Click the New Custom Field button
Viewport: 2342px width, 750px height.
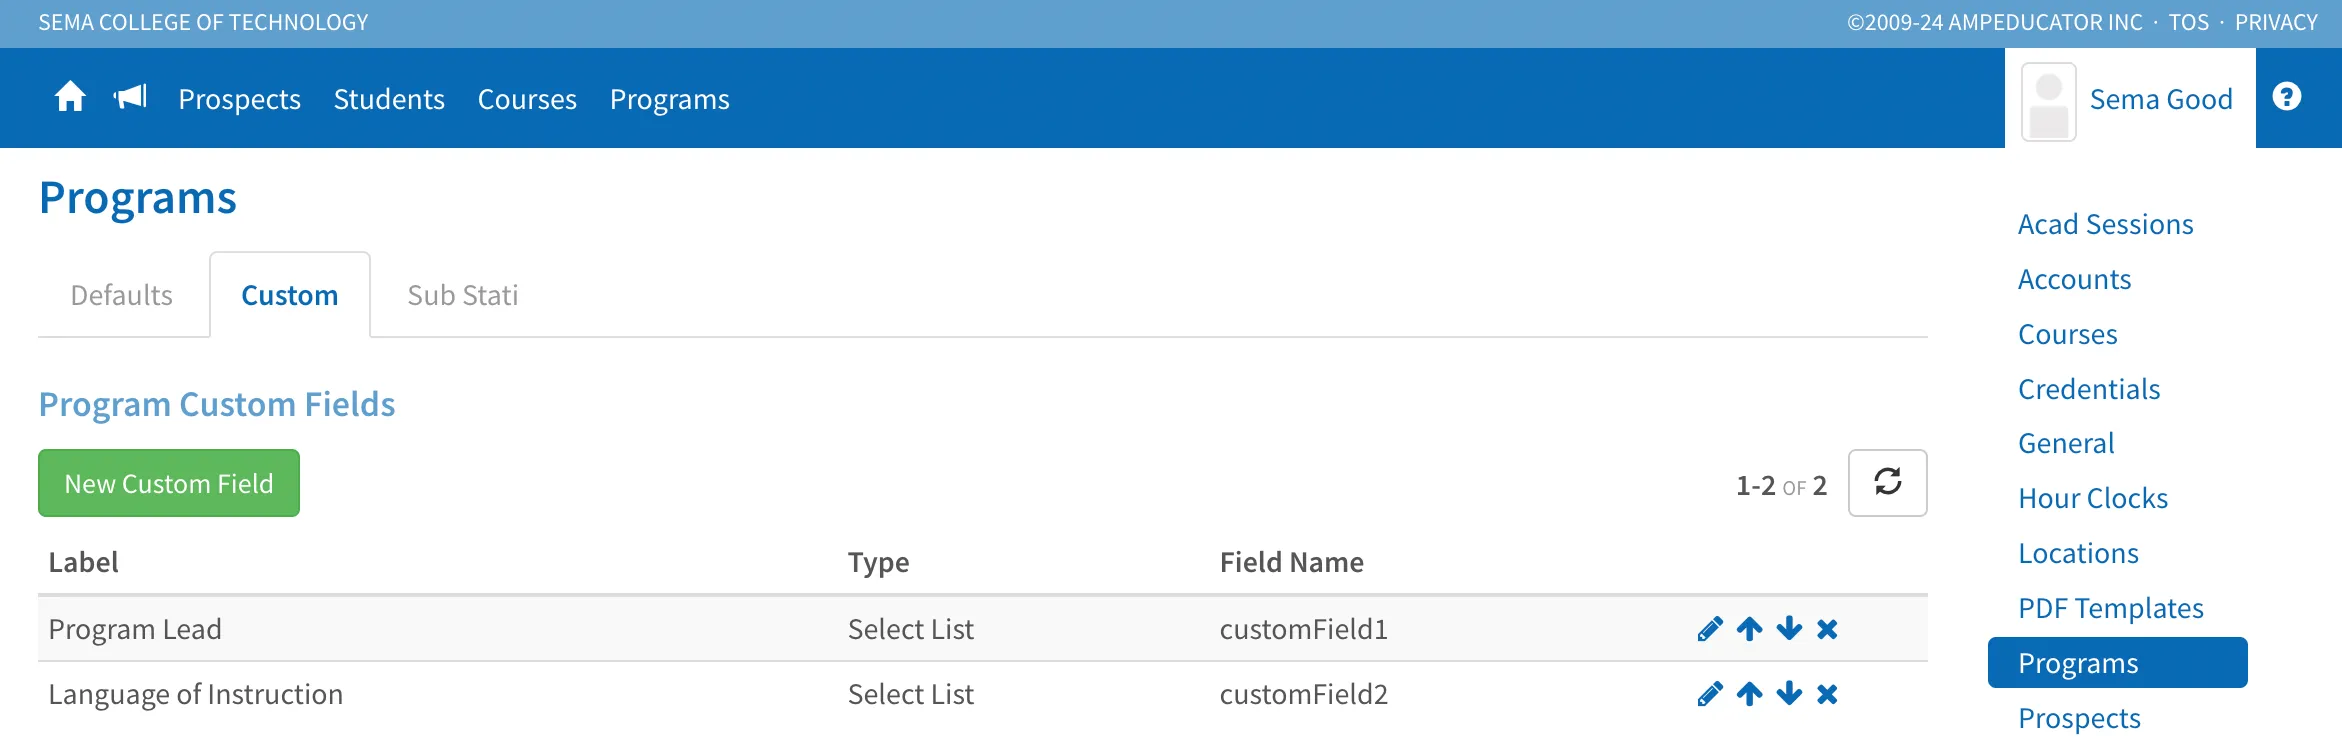tap(169, 483)
